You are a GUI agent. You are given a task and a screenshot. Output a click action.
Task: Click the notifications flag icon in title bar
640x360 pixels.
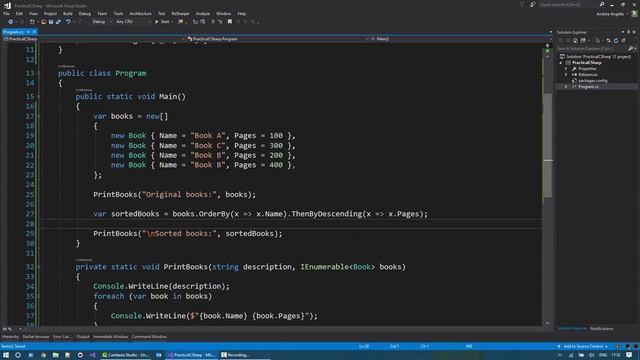click(x=522, y=4)
